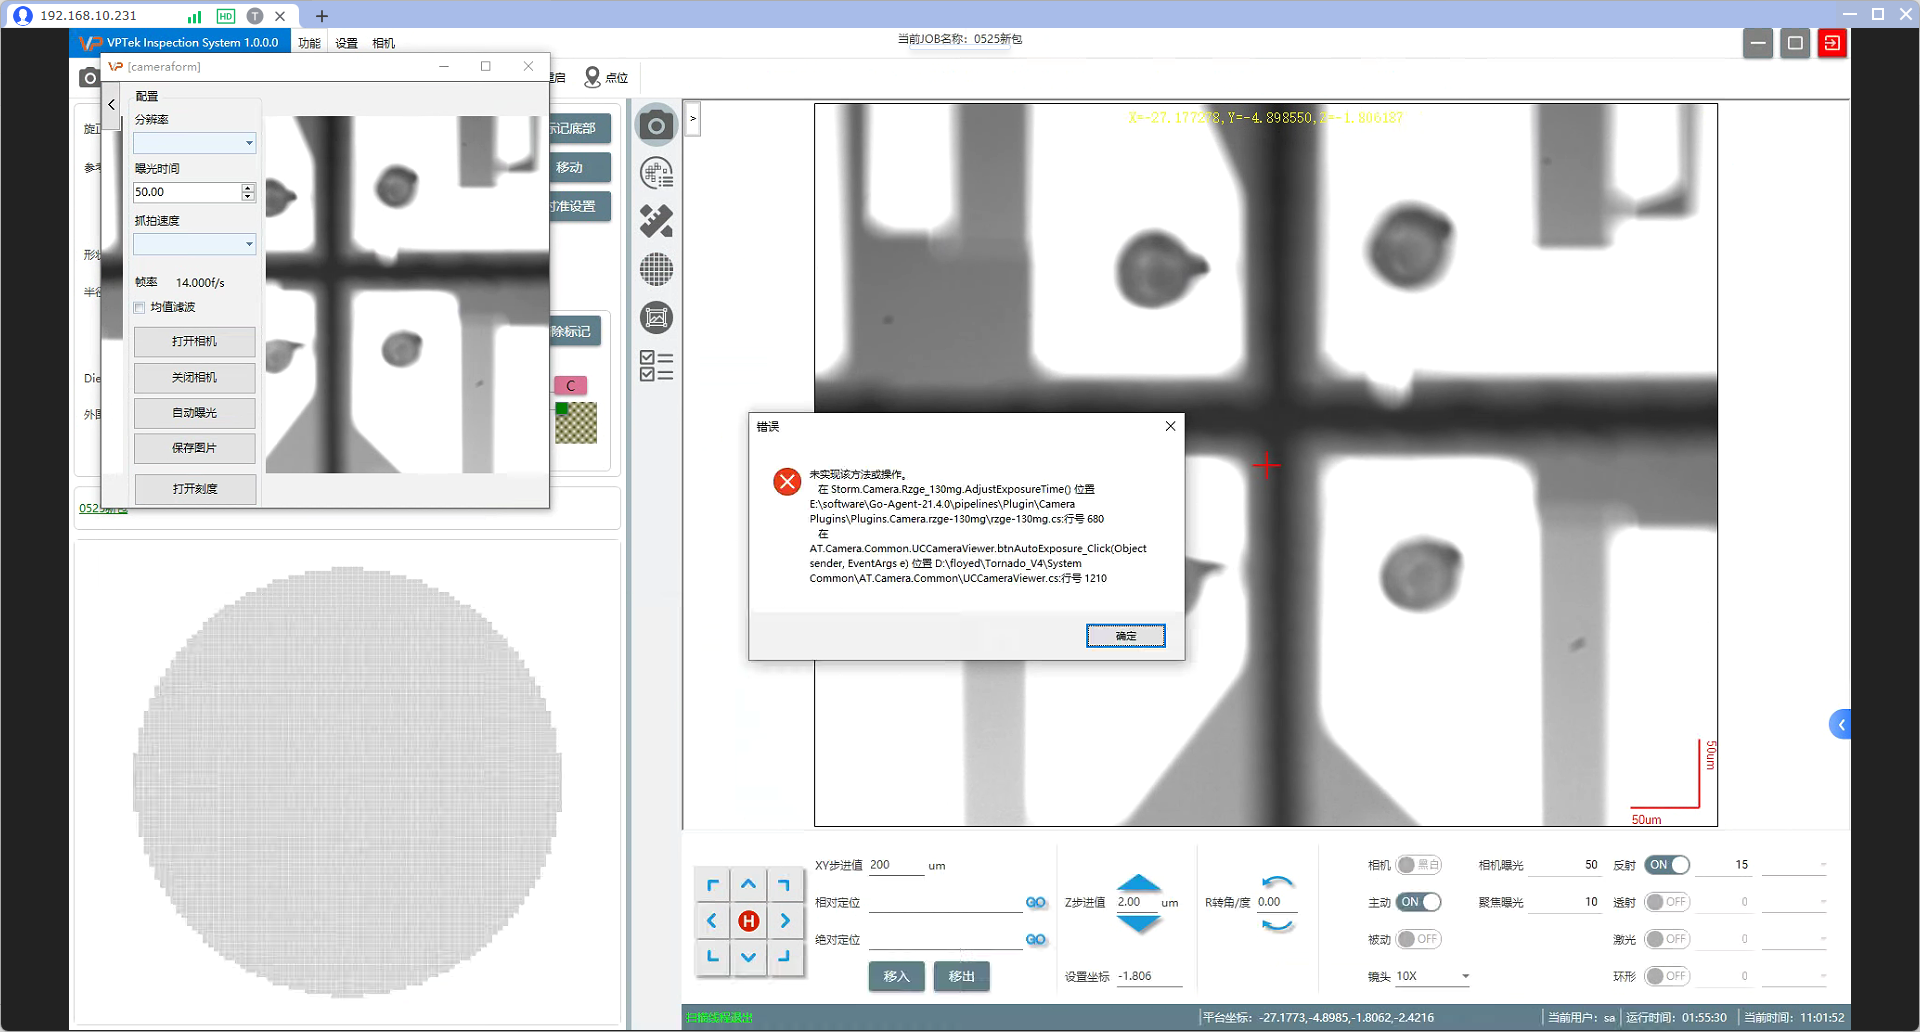Toggle the 主动 ON switch
Screen dimensions: 1920x1032
tap(1418, 902)
